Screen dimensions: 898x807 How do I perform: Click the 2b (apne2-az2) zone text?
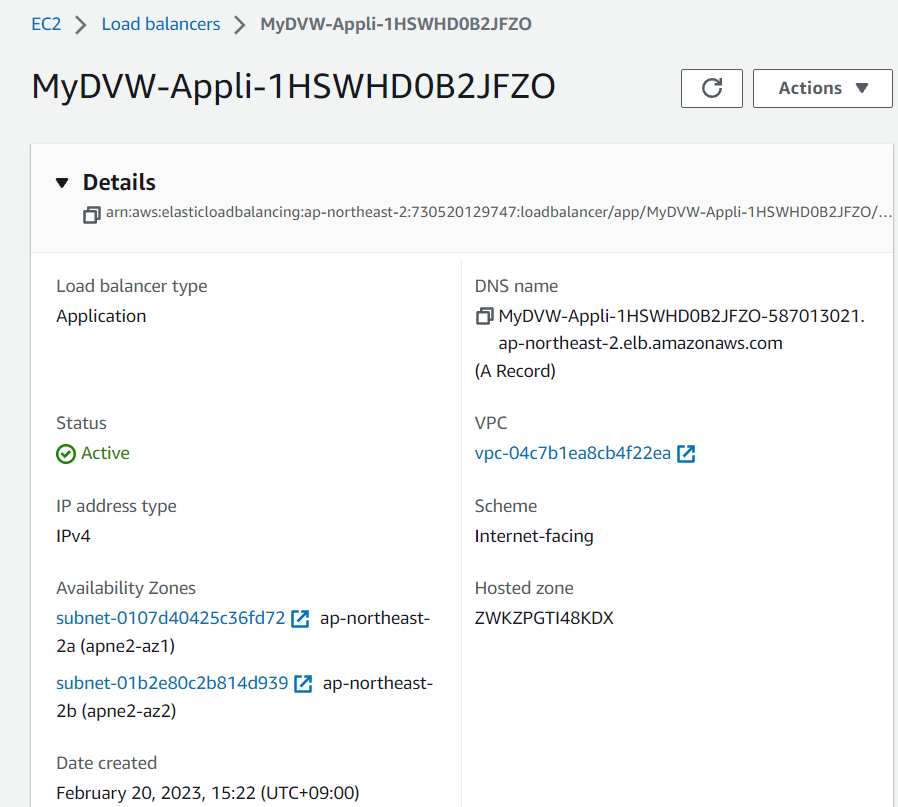click(x=116, y=711)
